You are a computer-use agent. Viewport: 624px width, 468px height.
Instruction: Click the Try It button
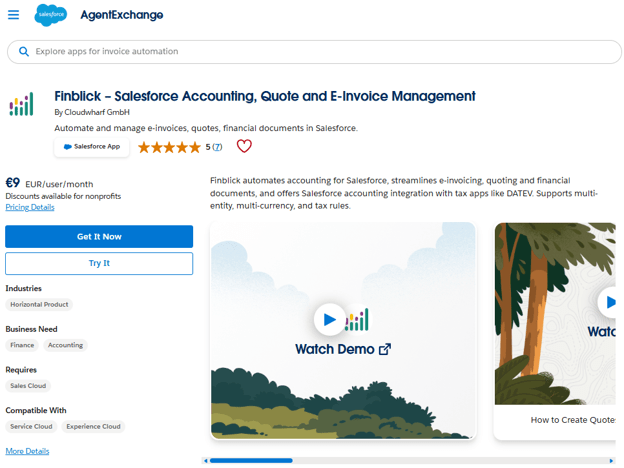tap(99, 263)
